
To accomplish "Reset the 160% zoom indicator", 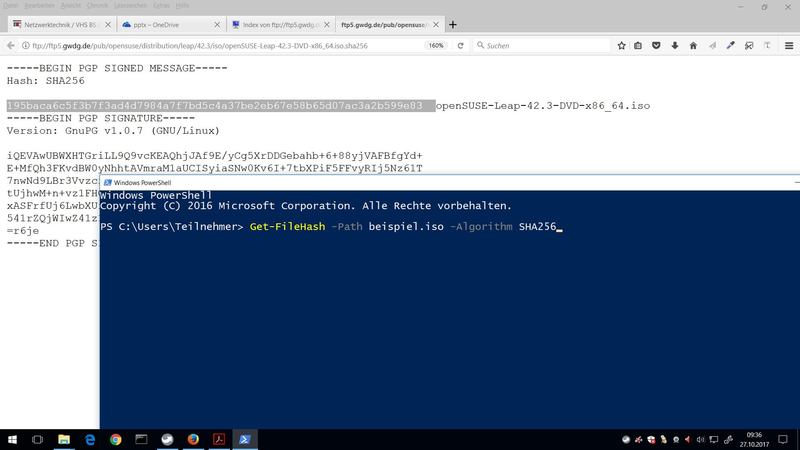I will tap(436, 45).
